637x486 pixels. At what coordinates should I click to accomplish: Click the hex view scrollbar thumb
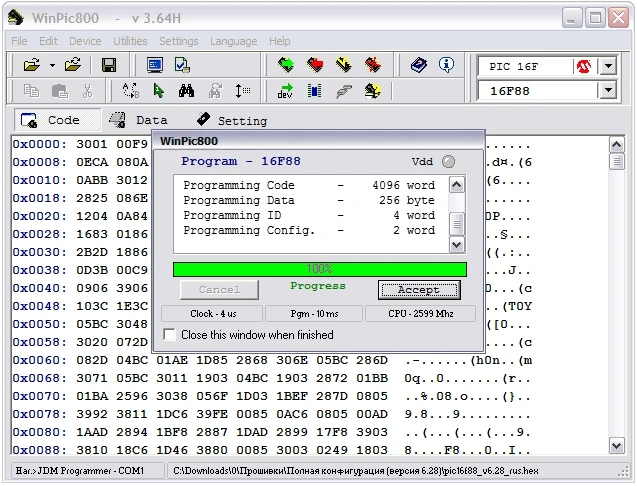(616, 161)
